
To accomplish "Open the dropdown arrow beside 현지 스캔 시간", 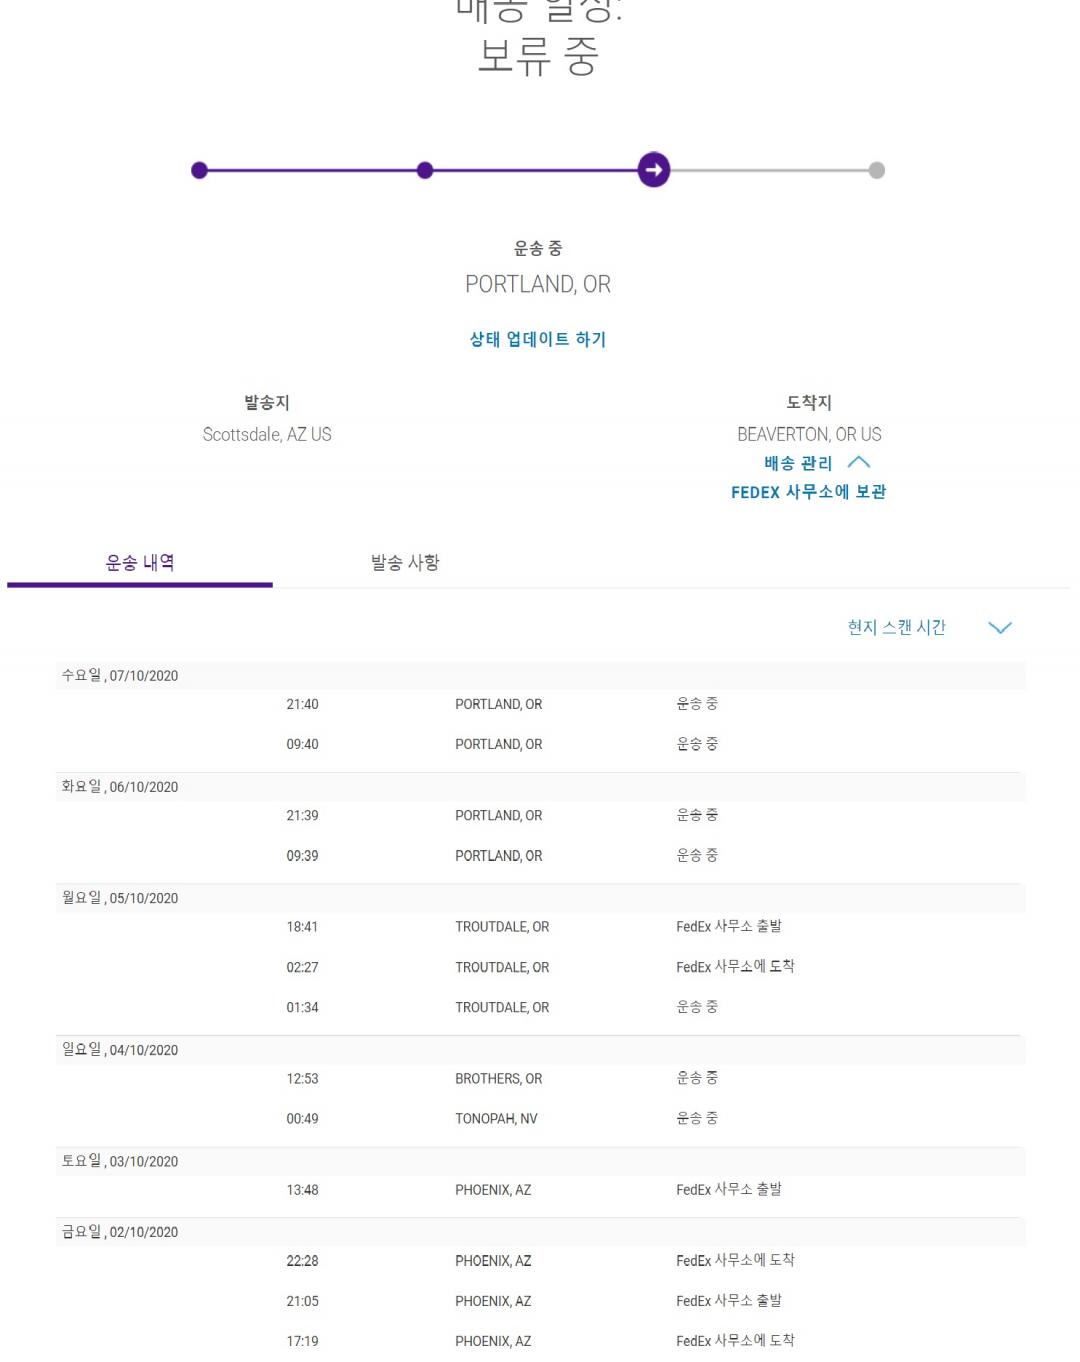I will pyautogui.click(x=999, y=627).
